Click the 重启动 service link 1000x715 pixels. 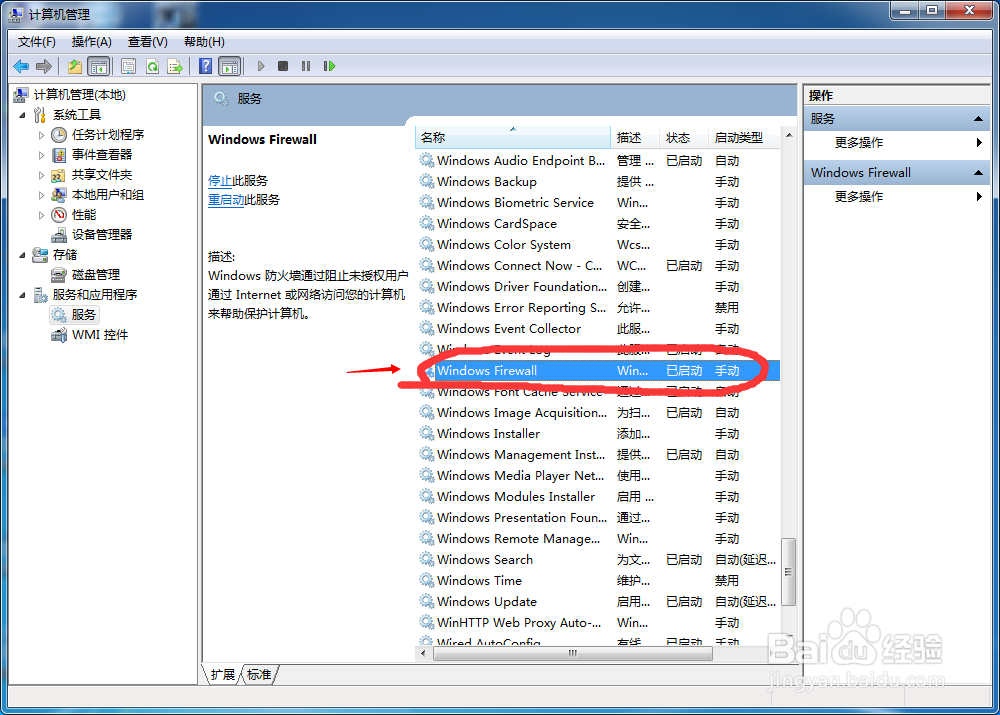pos(226,200)
